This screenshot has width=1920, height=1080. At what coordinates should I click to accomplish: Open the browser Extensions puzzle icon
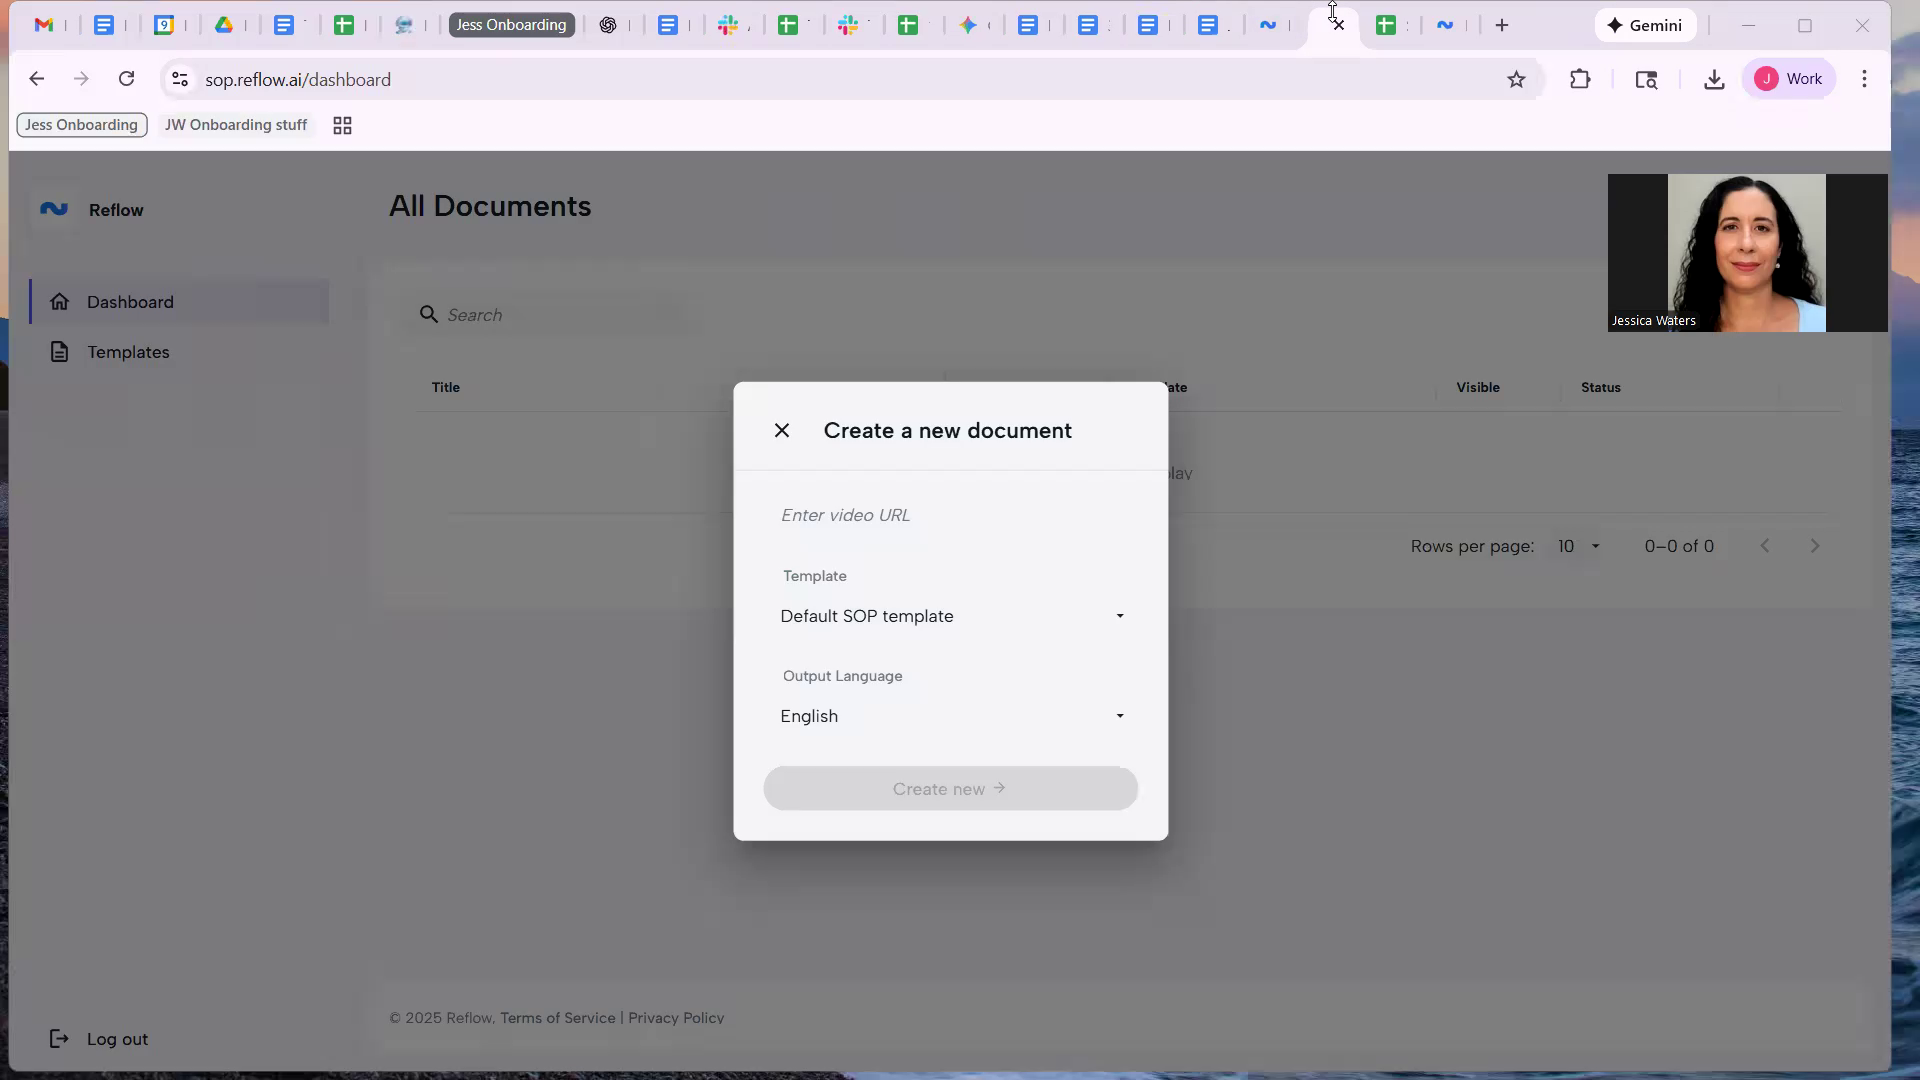[x=1580, y=80]
